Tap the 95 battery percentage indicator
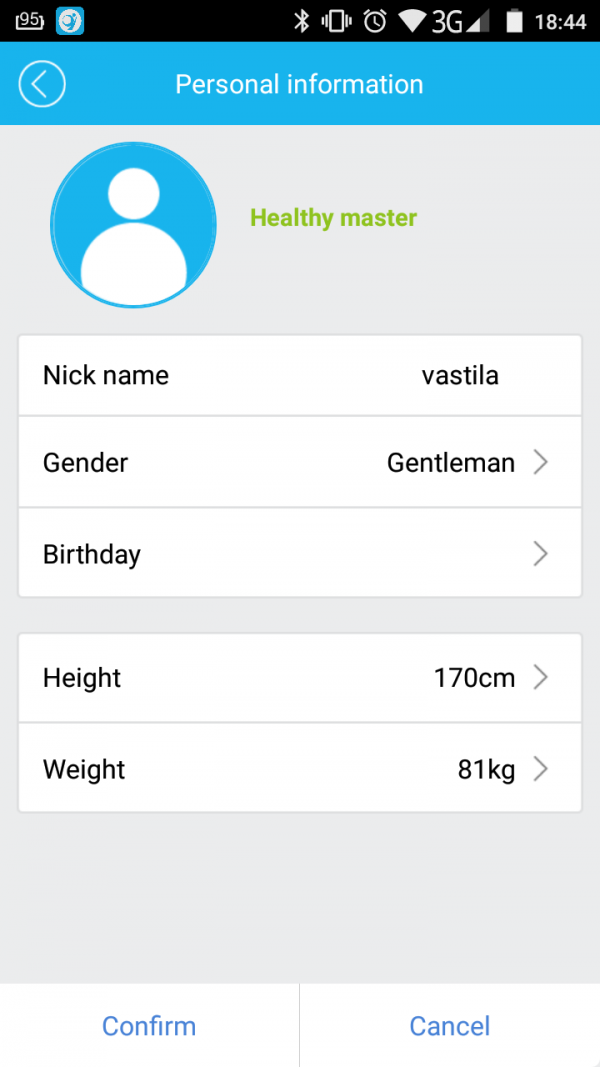This screenshot has width=600, height=1067. 30,21
